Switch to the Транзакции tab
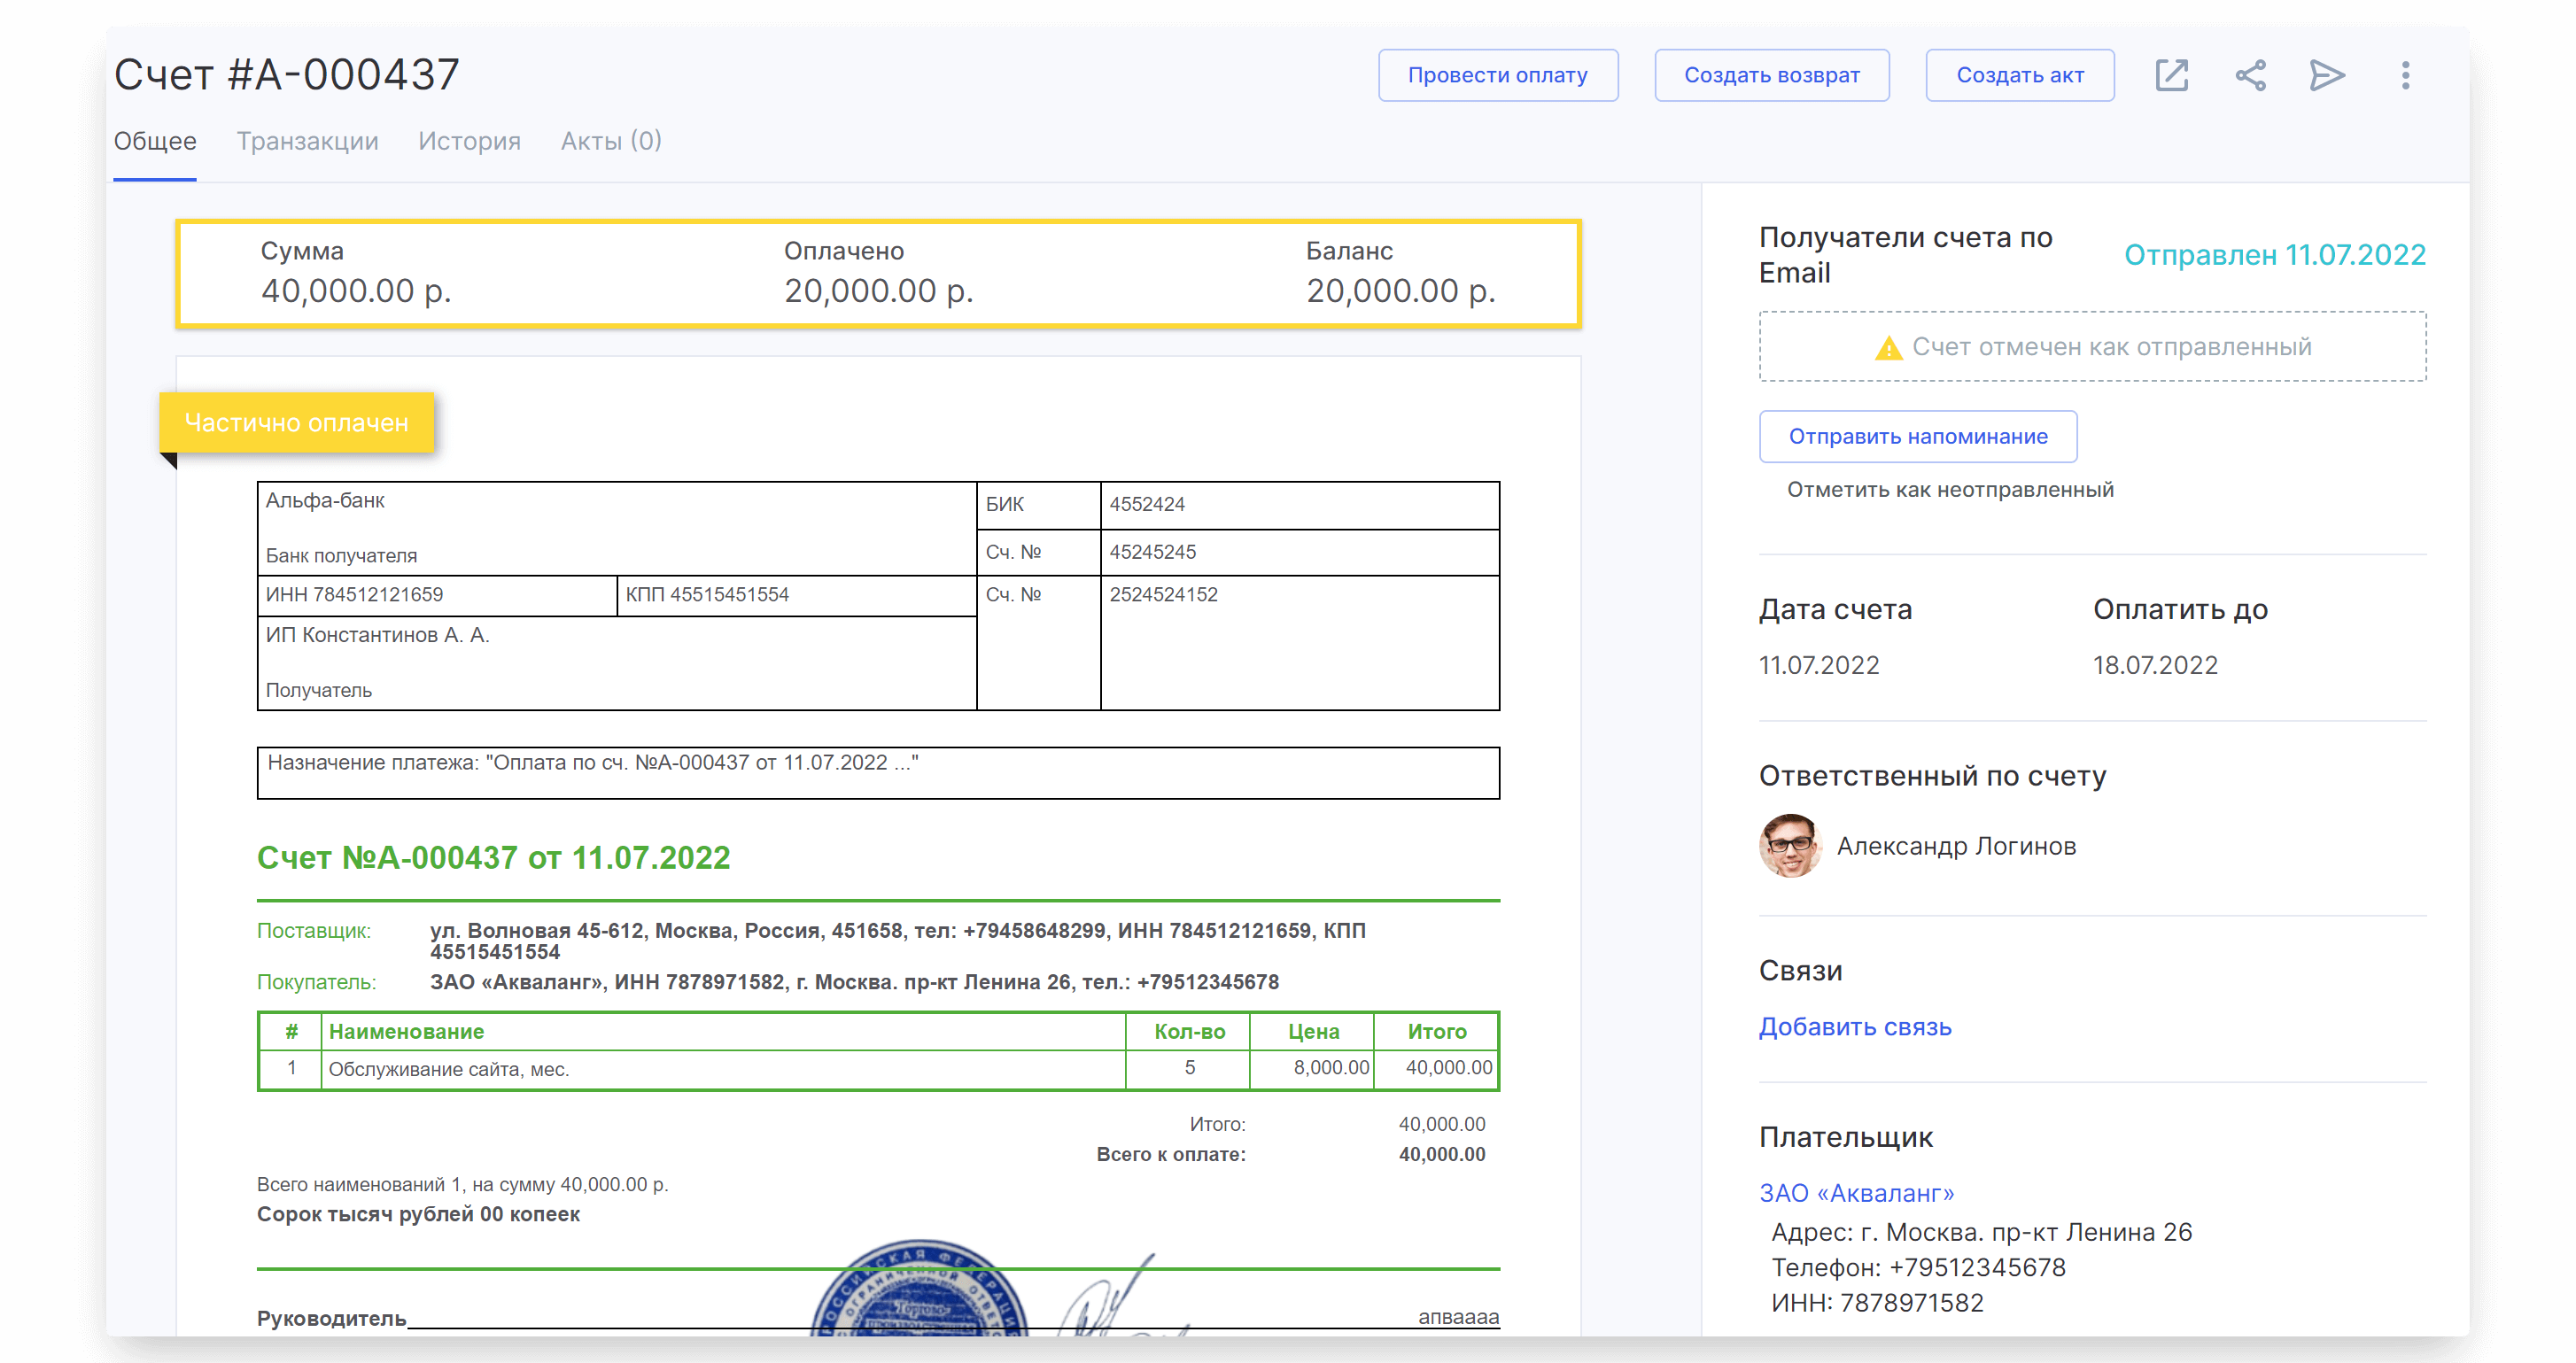 [x=307, y=141]
